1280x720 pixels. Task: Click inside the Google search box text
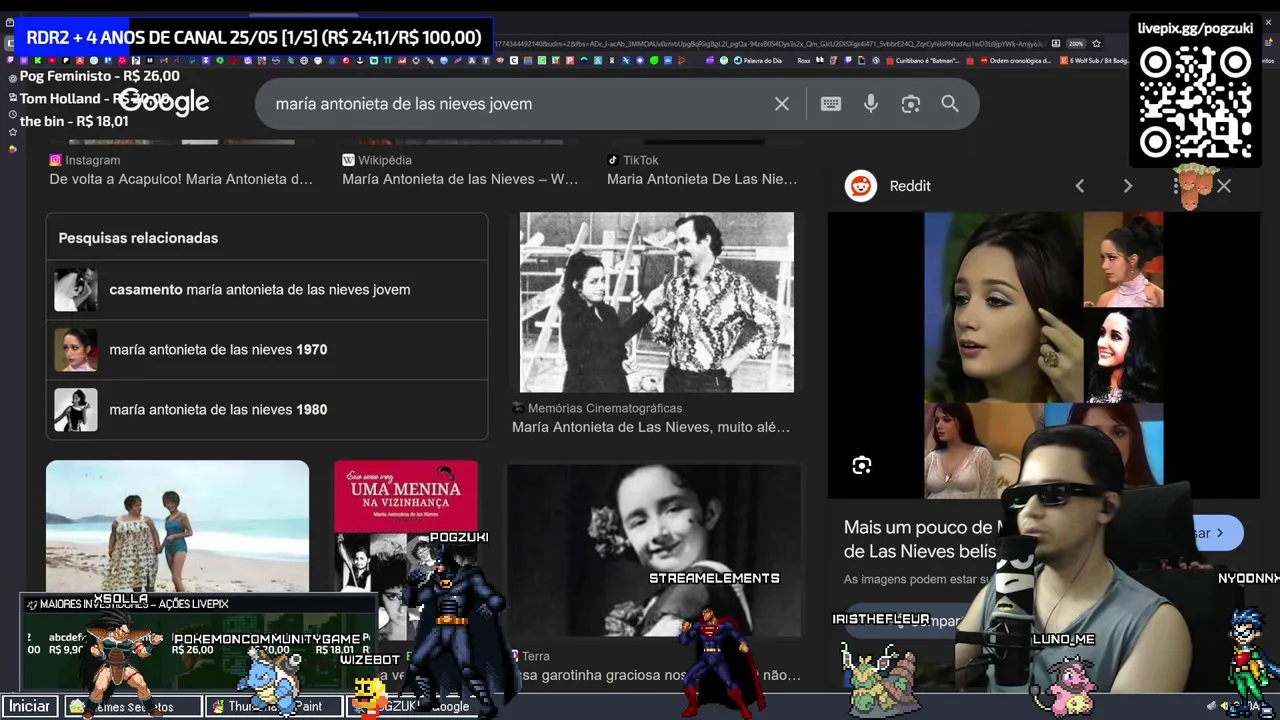click(403, 104)
